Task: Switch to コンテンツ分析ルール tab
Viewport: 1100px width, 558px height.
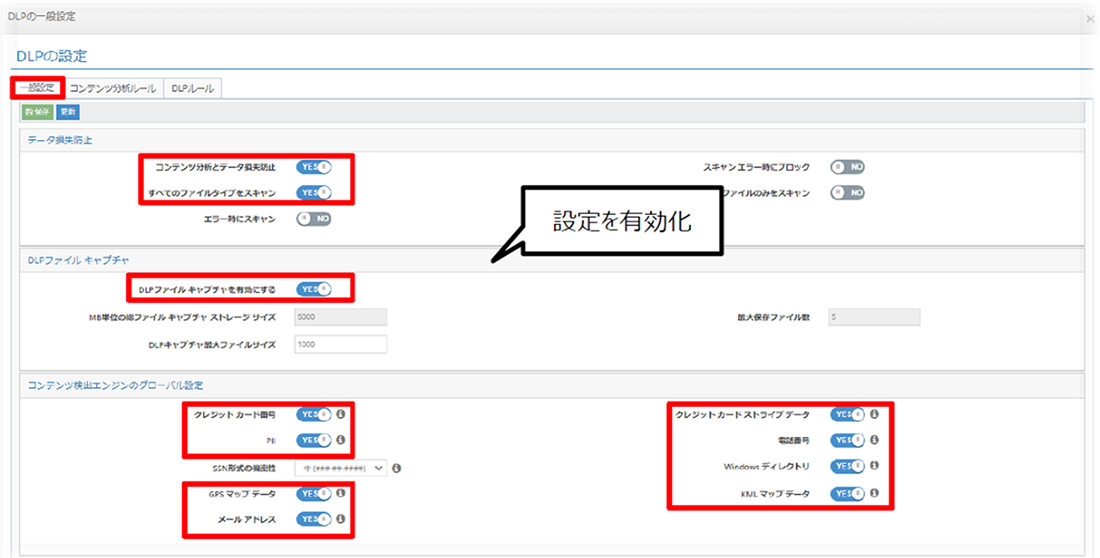Action: point(113,88)
